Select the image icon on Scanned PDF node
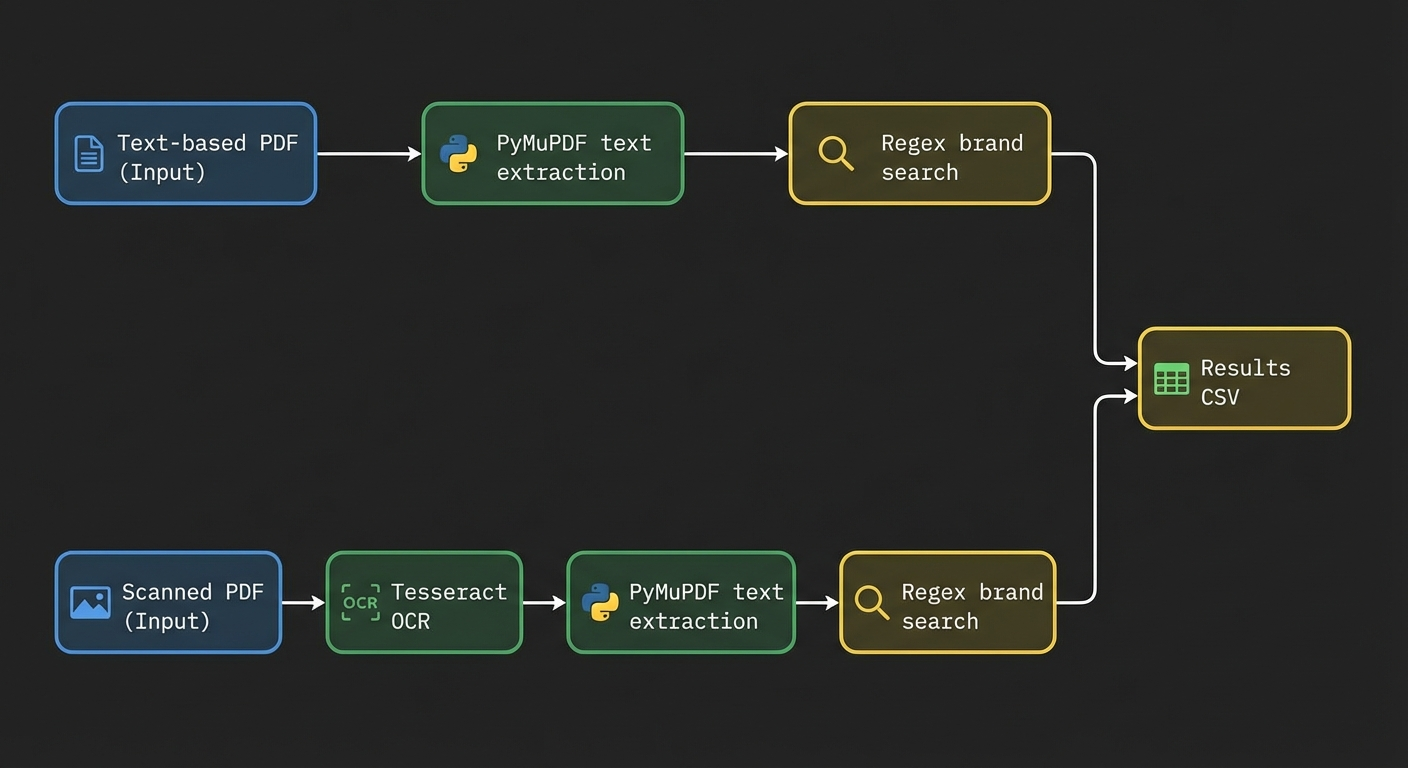 point(90,602)
